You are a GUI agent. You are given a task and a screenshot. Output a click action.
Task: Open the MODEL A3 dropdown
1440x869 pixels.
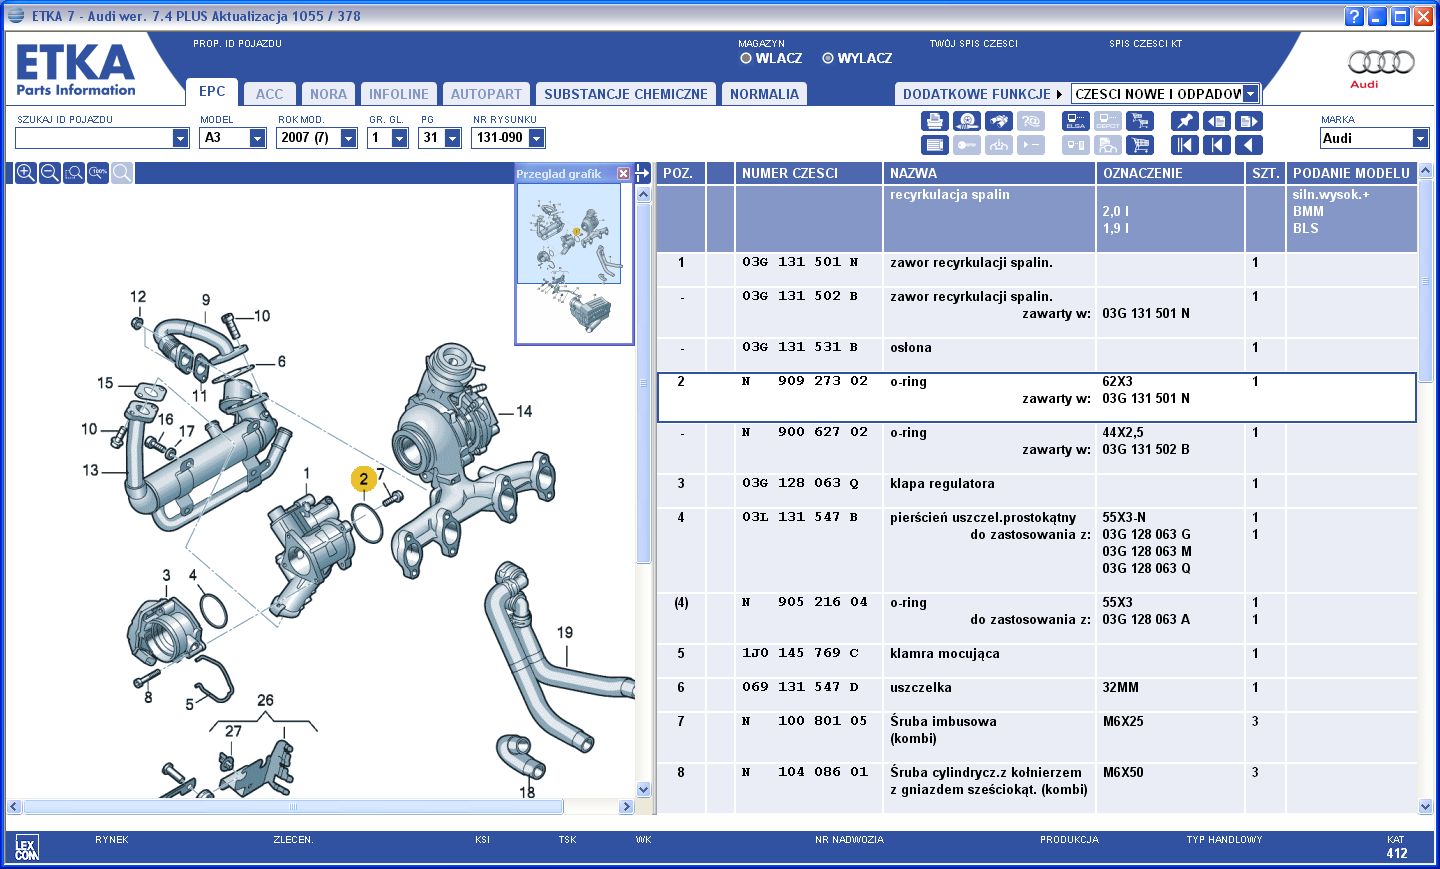(257, 138)
